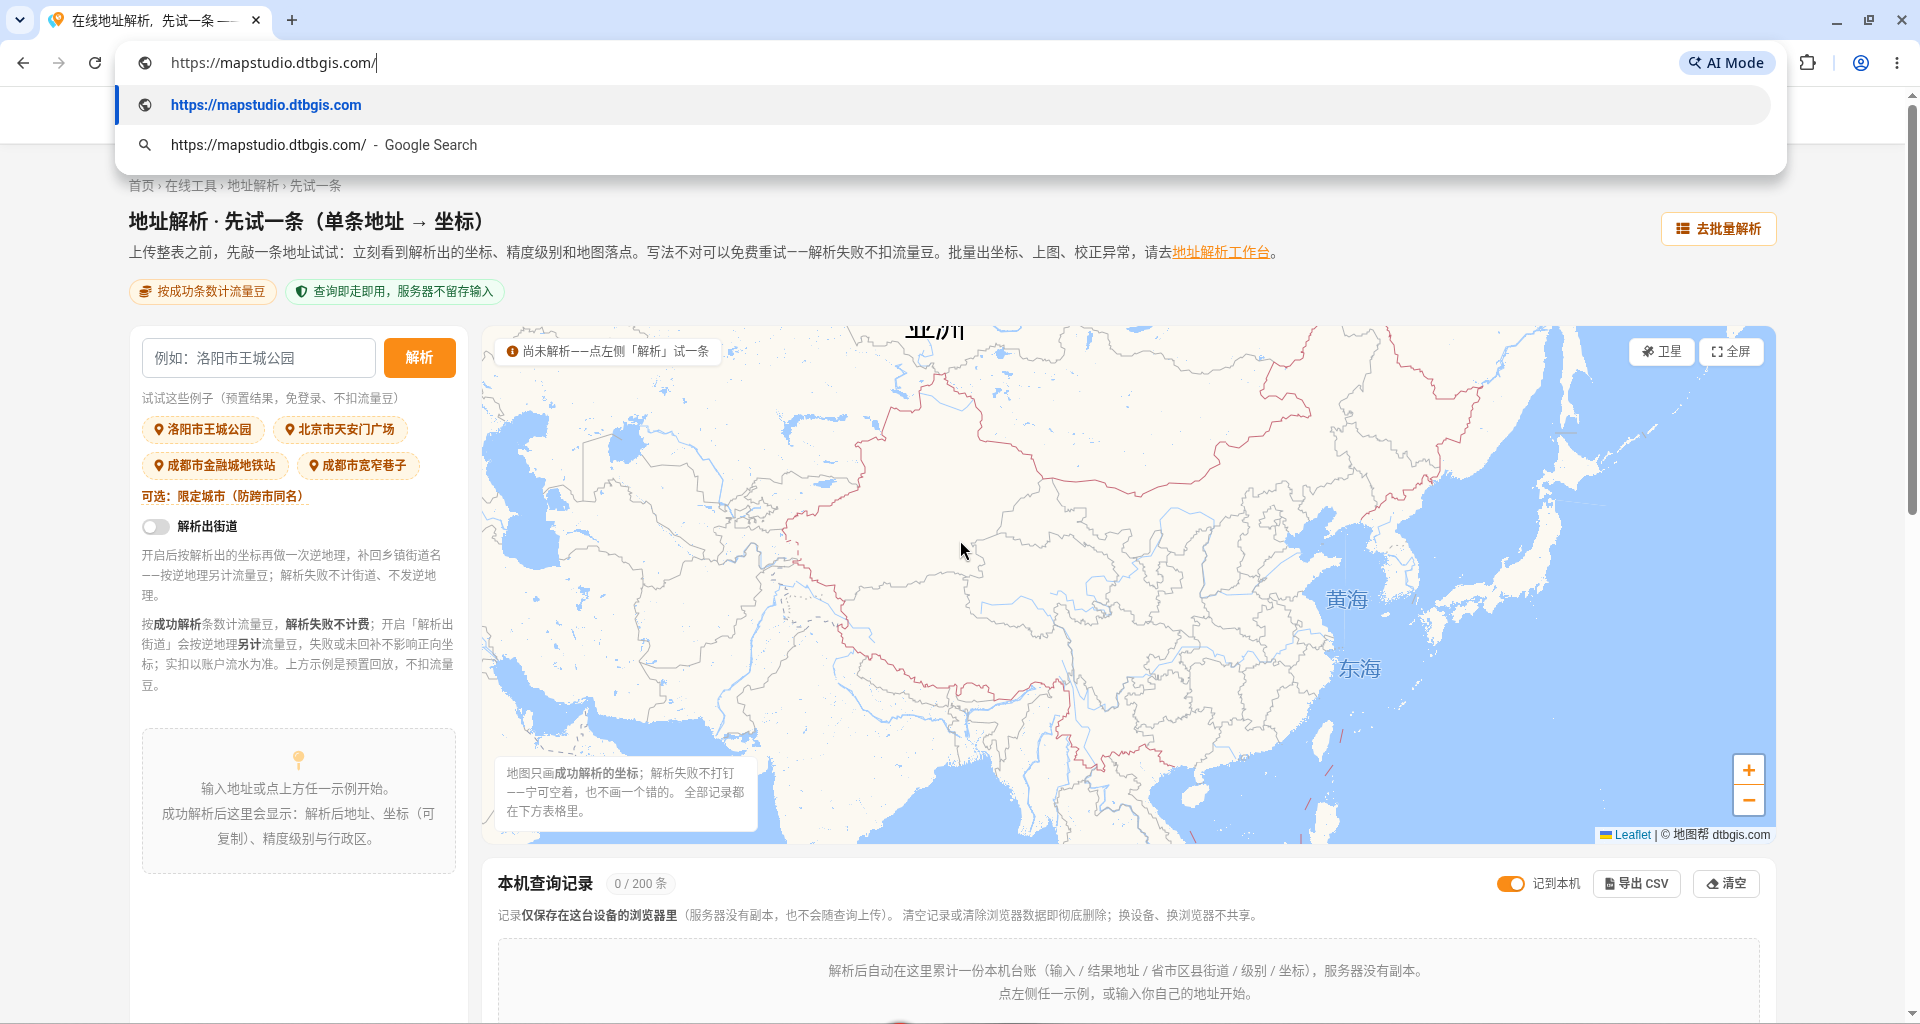Choose the Google Search suggestion row
Screen dimensions: 1920x1024
pyautogui.click(x=943, y=145)
